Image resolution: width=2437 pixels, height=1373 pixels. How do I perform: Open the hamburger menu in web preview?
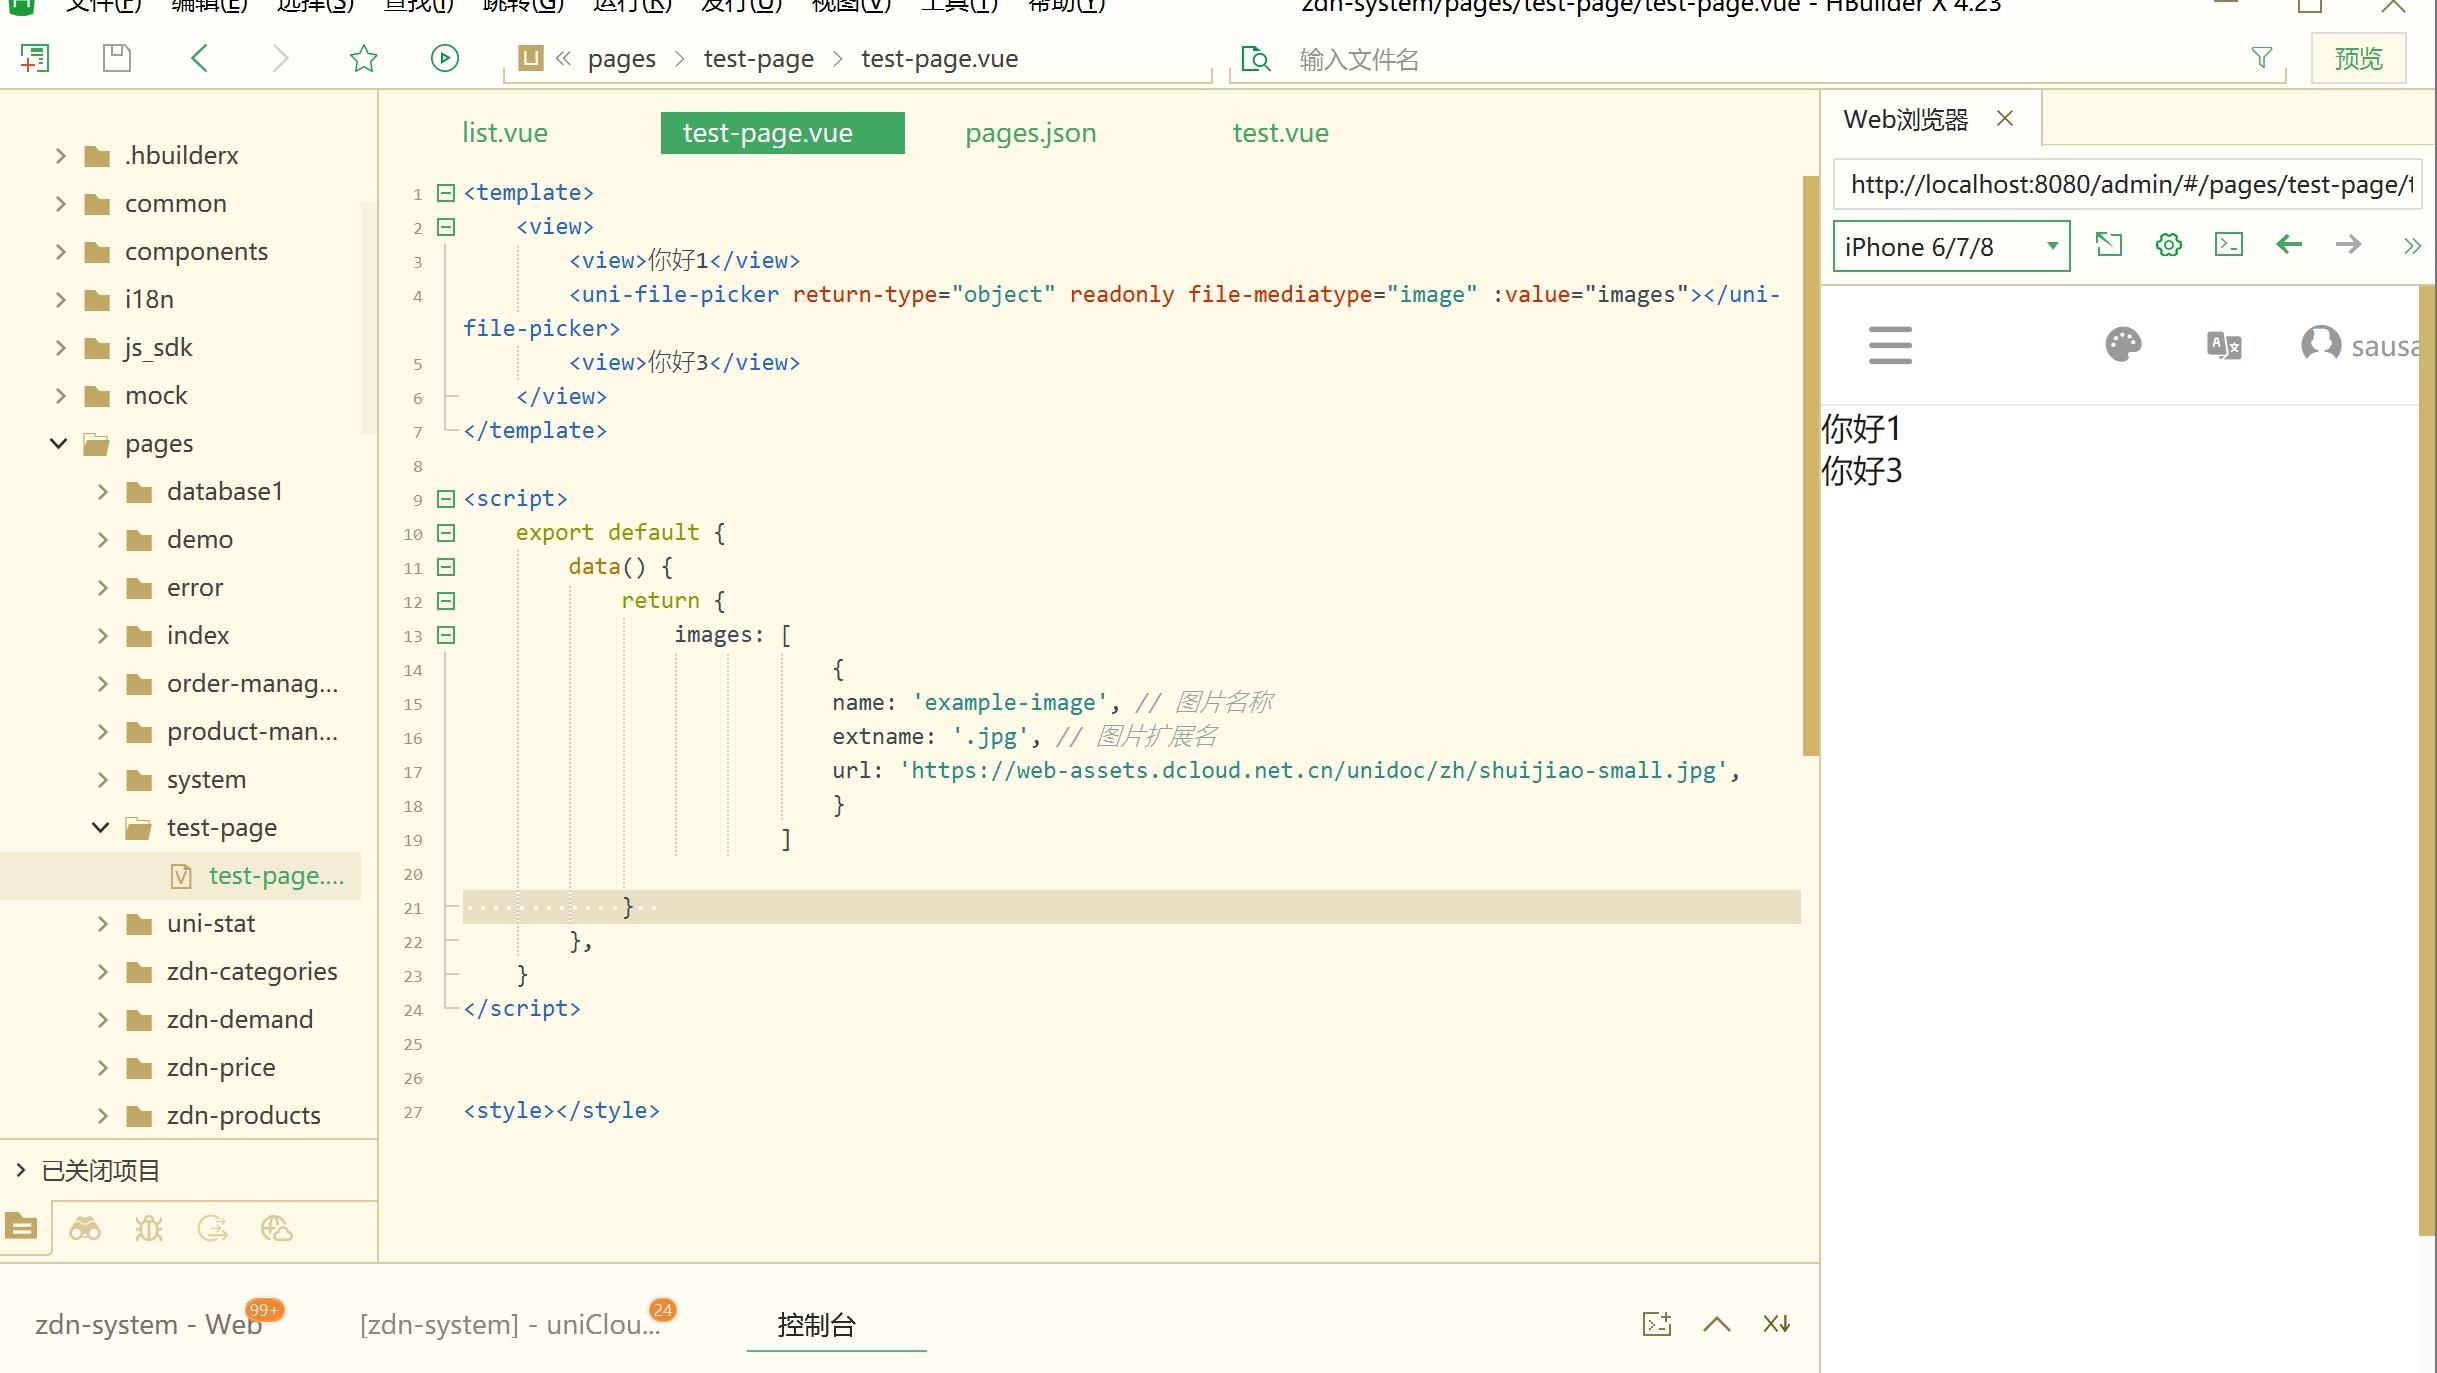pos(1889,345)
